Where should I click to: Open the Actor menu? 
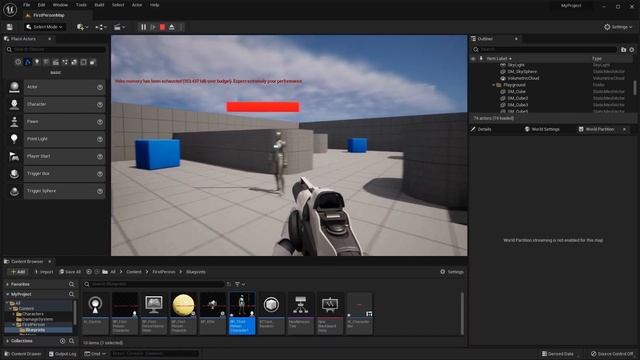(137, 5)
